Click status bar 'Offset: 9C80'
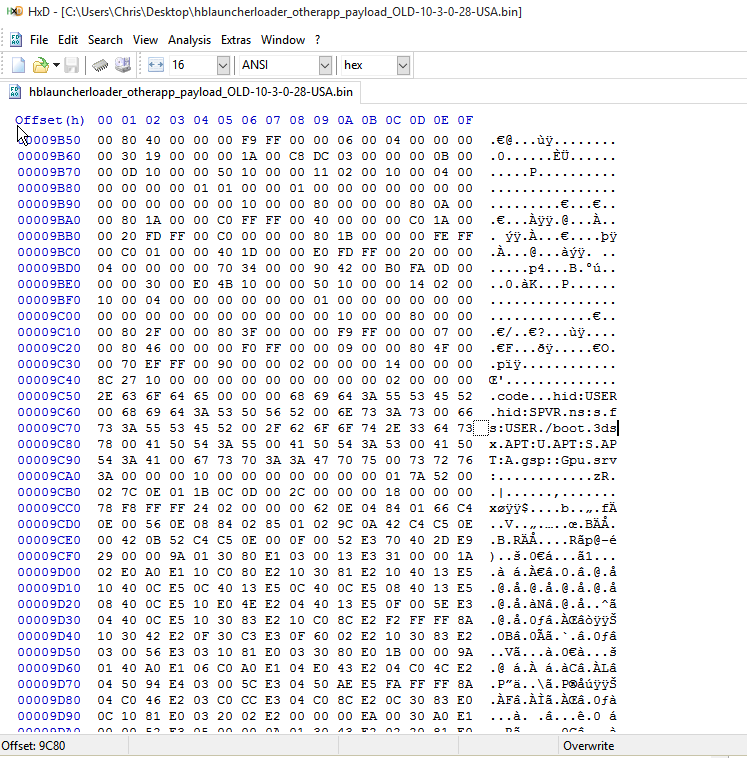Image resolution: width=747 pixels, height=758 pixels. tap(33, 746)
